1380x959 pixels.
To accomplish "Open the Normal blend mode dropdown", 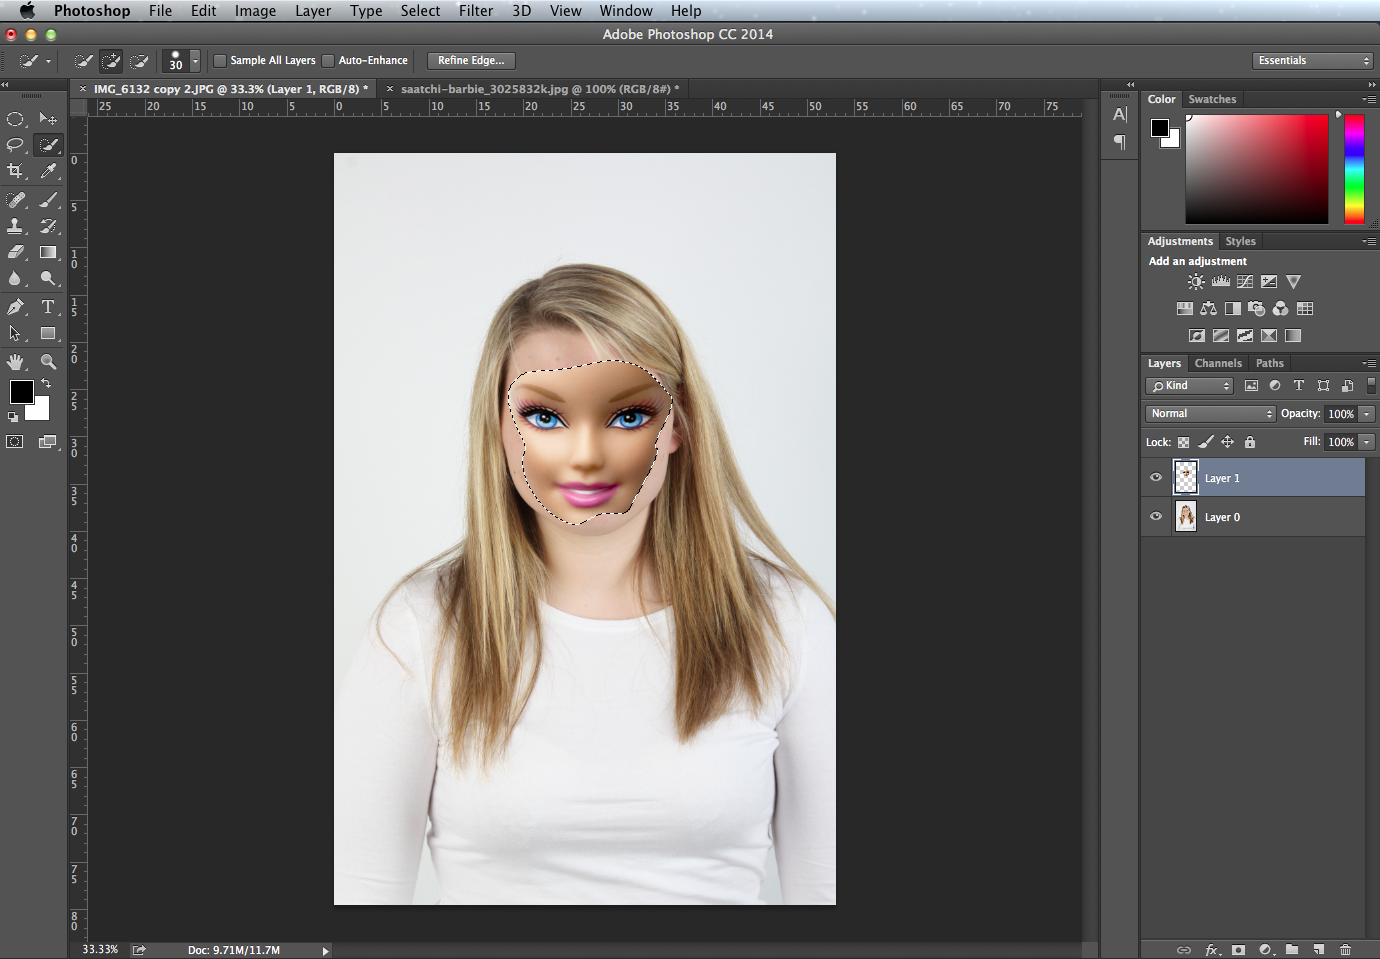I will coord(1210,414).
